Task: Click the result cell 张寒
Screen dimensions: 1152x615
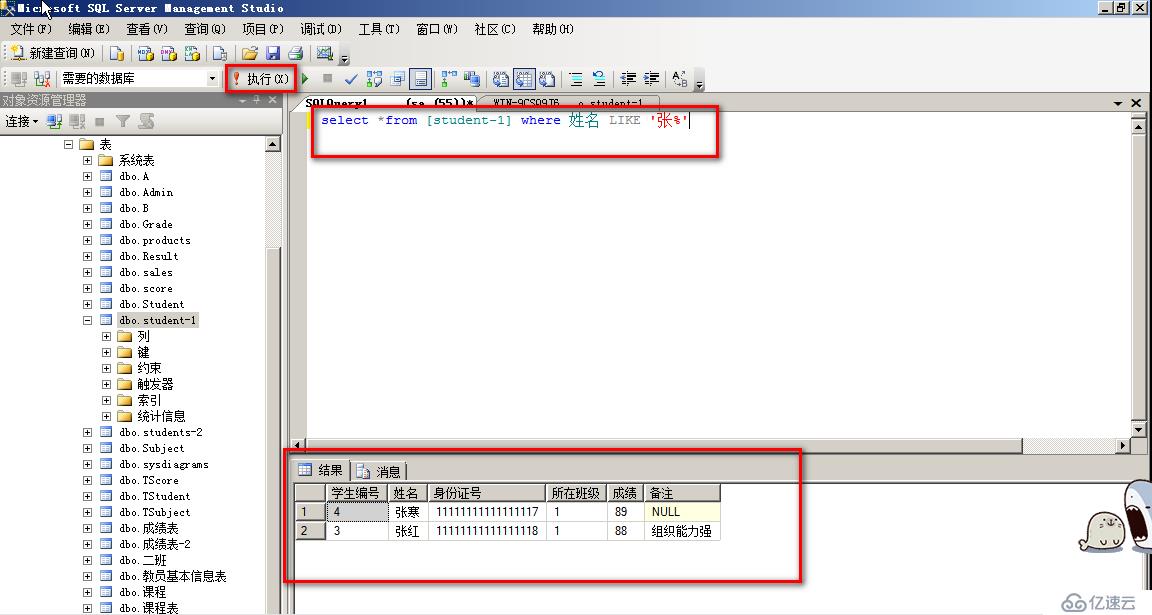Action: (408, 511)
